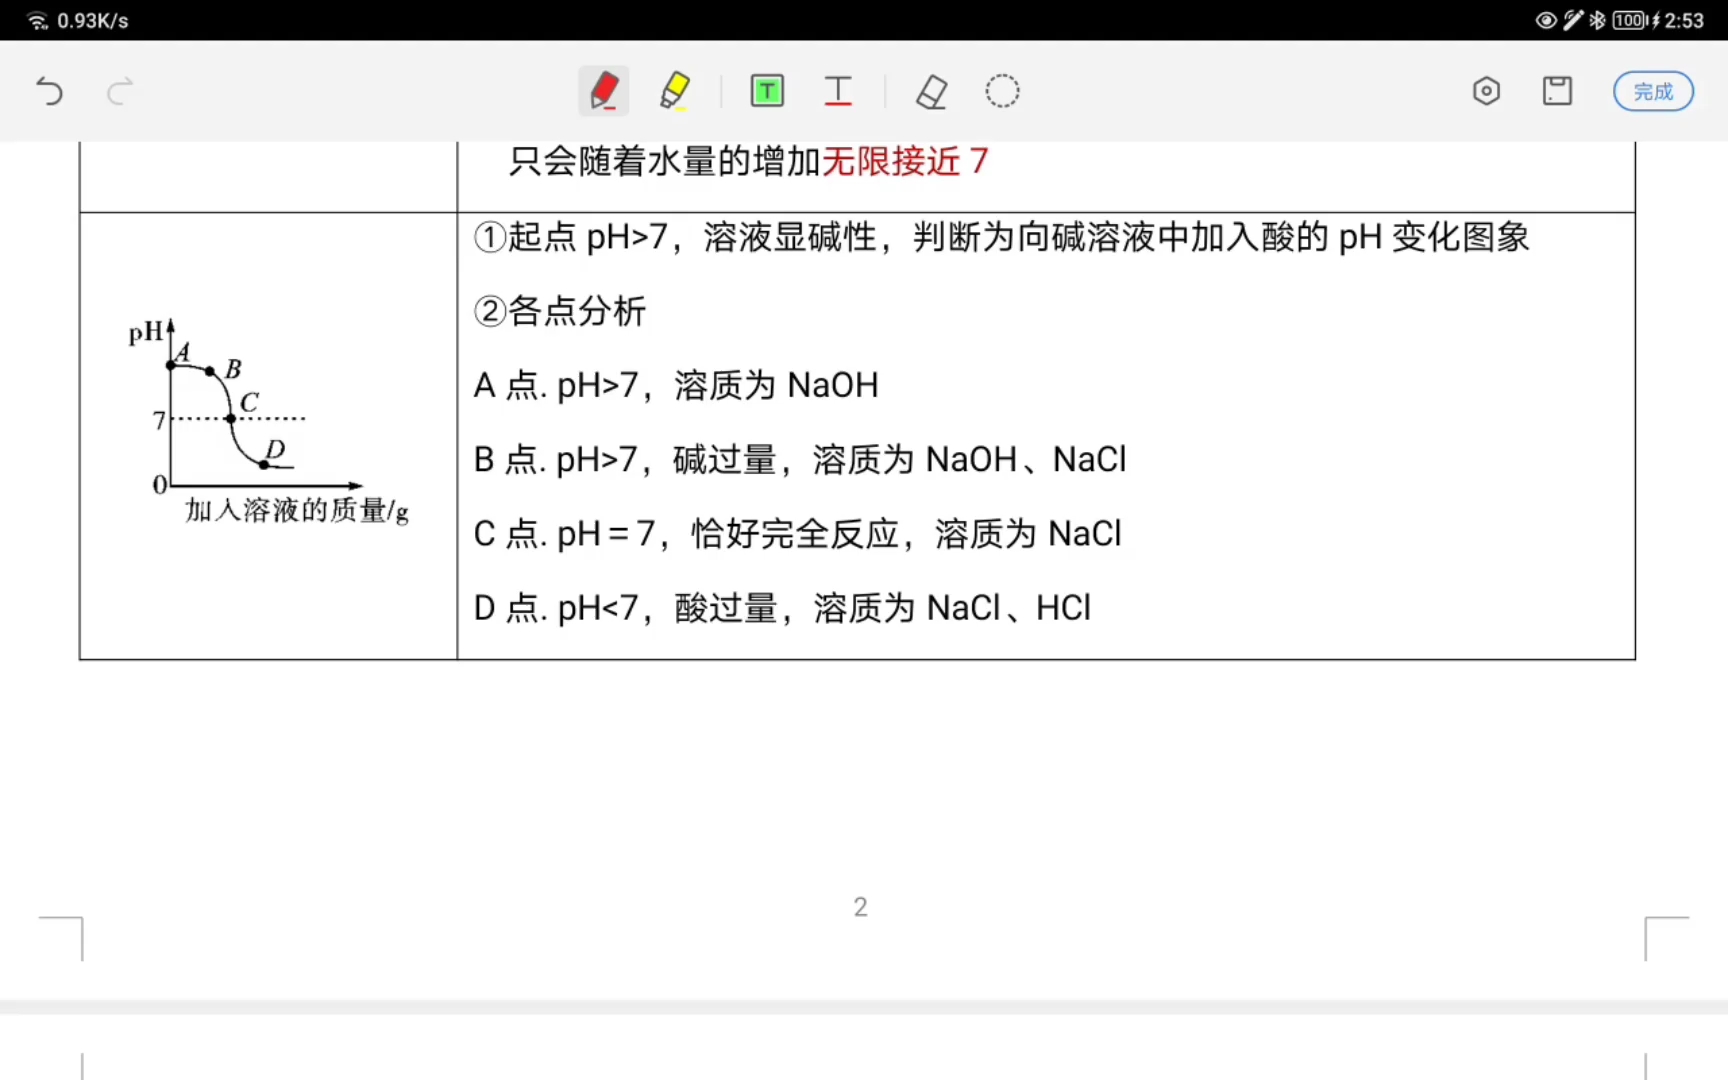Tap the pH curve graph image
Viewport: 1728px width, 1080px height.
(x=268, y=420)
